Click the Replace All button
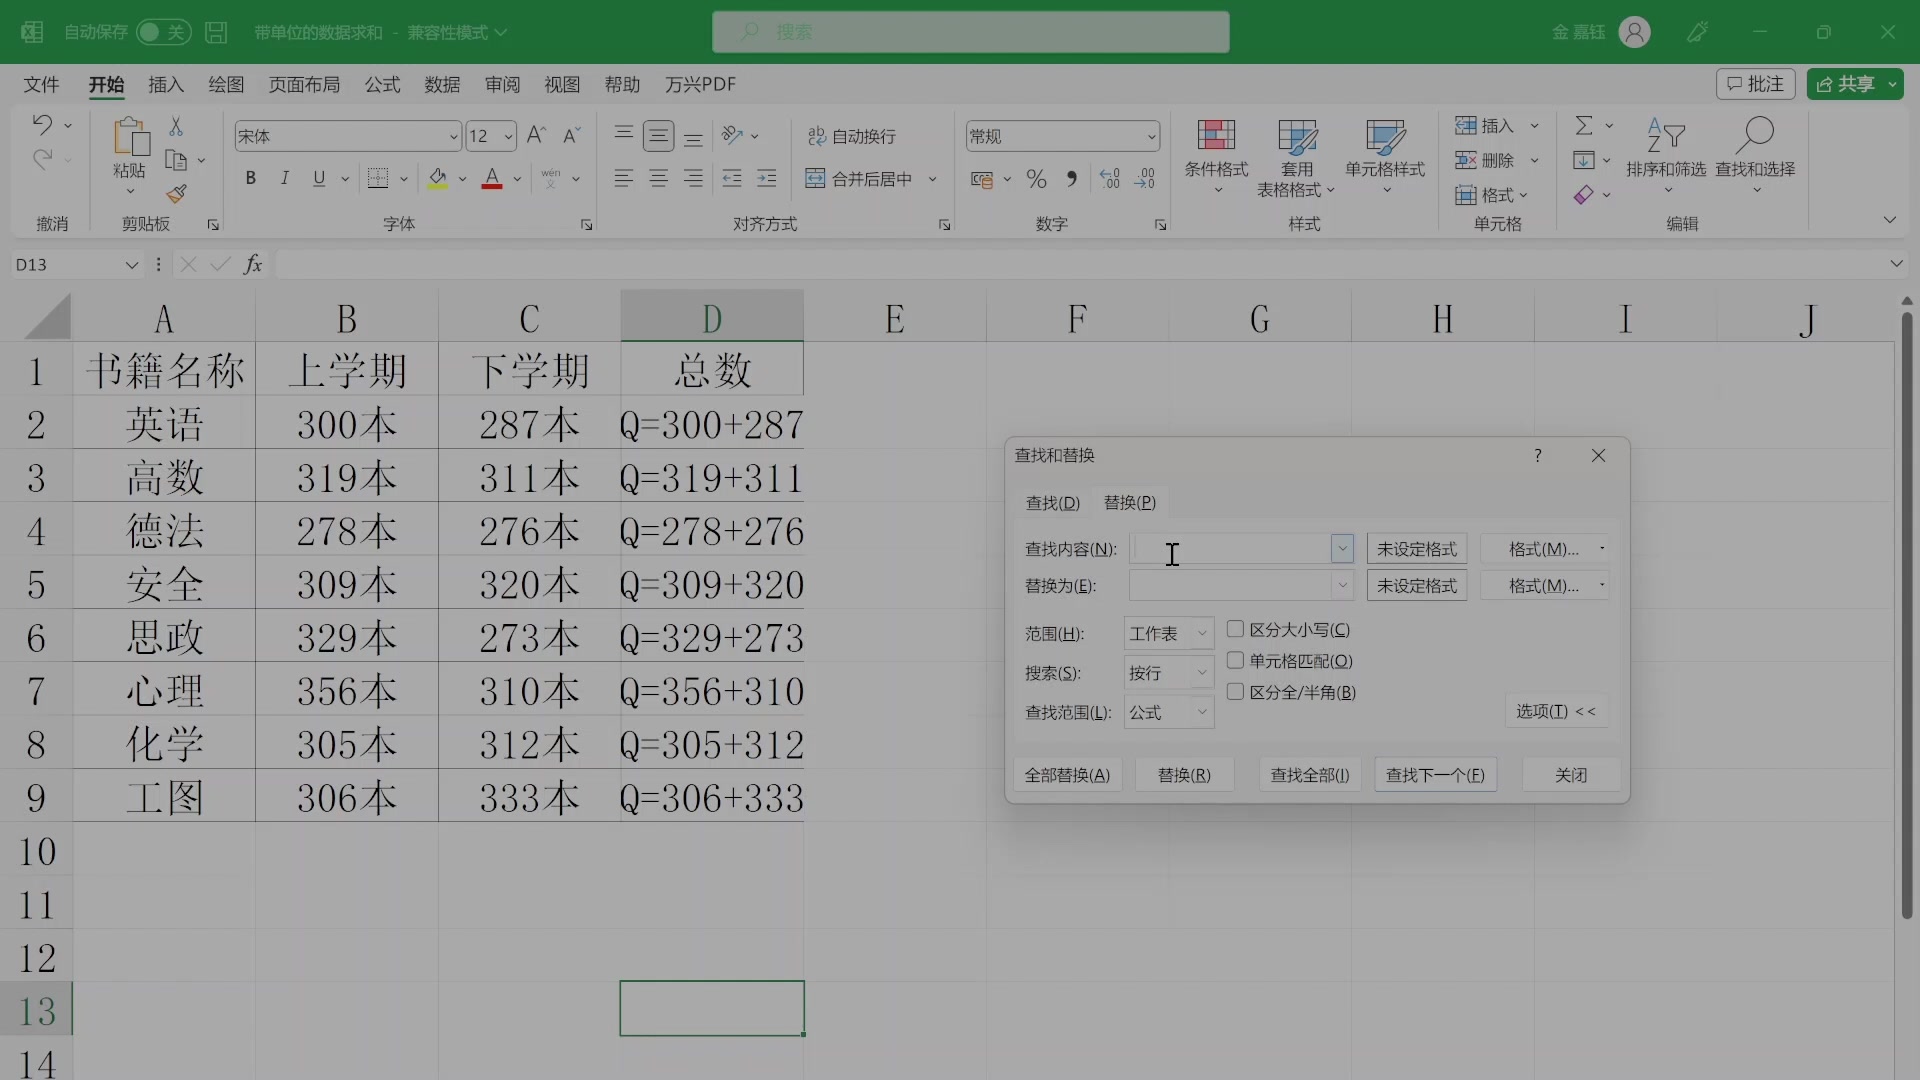 [1067, 775]
